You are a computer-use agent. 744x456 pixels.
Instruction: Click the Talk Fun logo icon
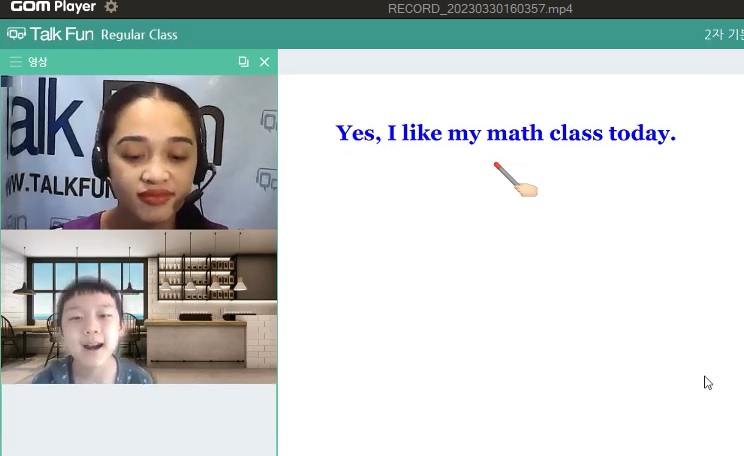tap(16, 34)
